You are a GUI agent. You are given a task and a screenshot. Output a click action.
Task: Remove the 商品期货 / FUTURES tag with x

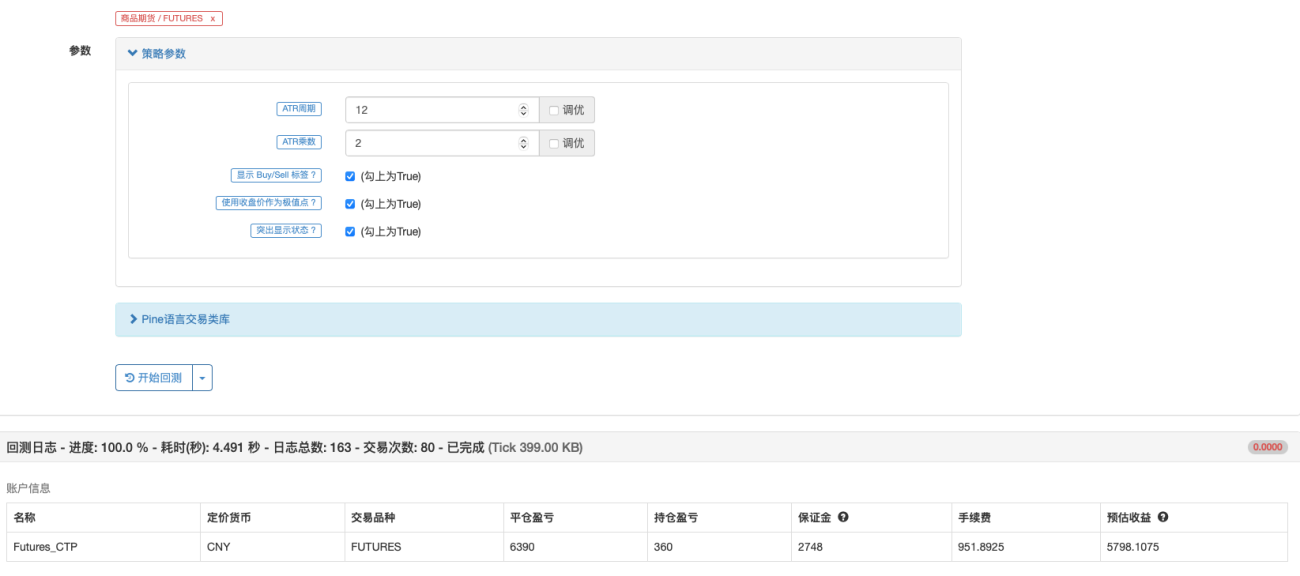click(x=212, y=18)
